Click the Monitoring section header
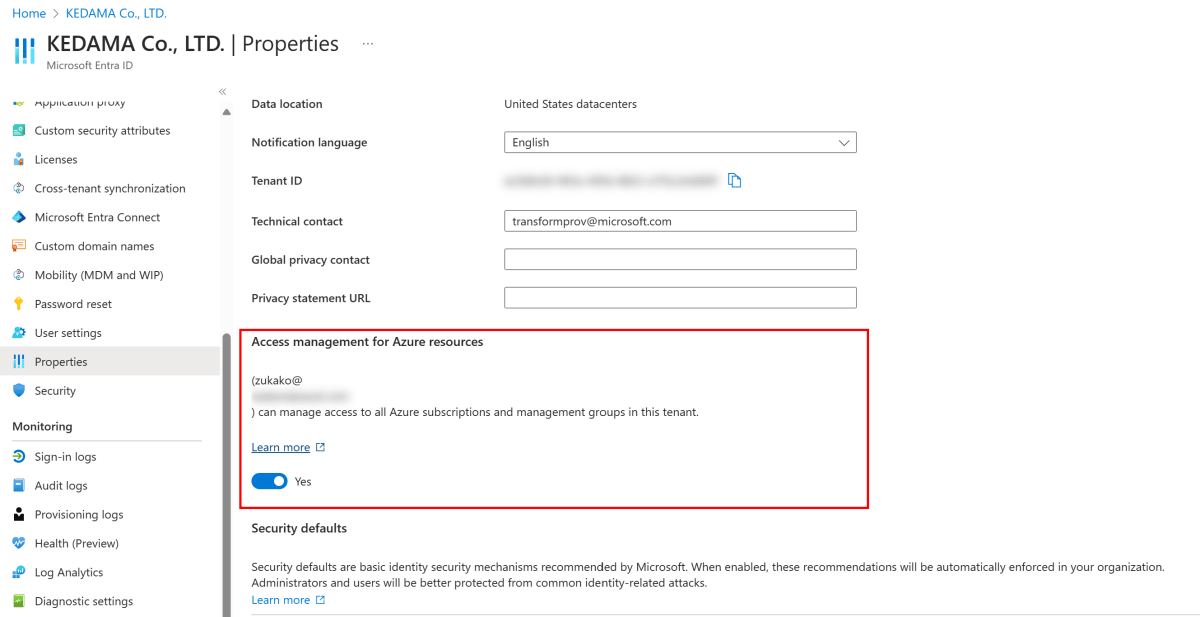Viewport: 1200px width, 617px height. [x=42, y=427]
